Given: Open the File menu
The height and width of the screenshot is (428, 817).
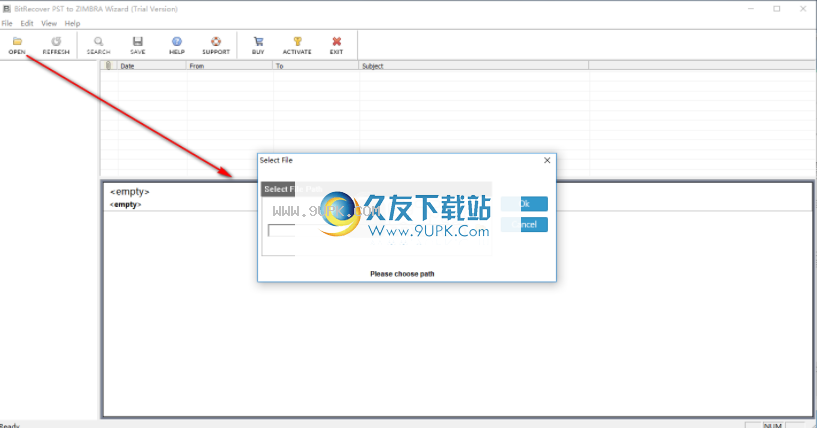Looking at the screenshot, I should point(7,23).
